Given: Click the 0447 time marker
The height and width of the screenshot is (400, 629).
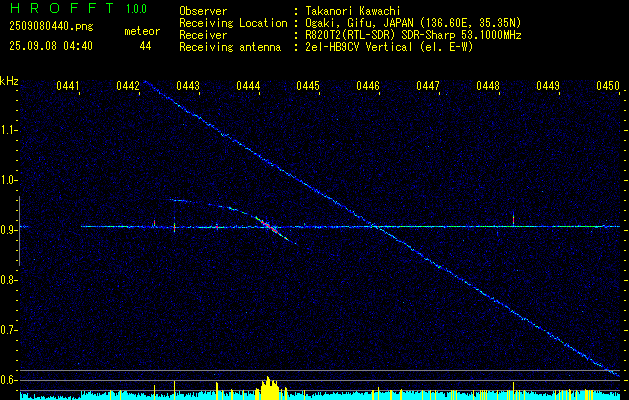Looking at the screenshot, I should click(428, 86).
